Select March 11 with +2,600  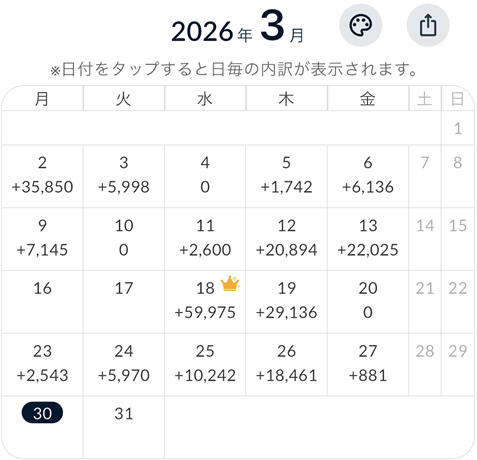coord(205,239)
